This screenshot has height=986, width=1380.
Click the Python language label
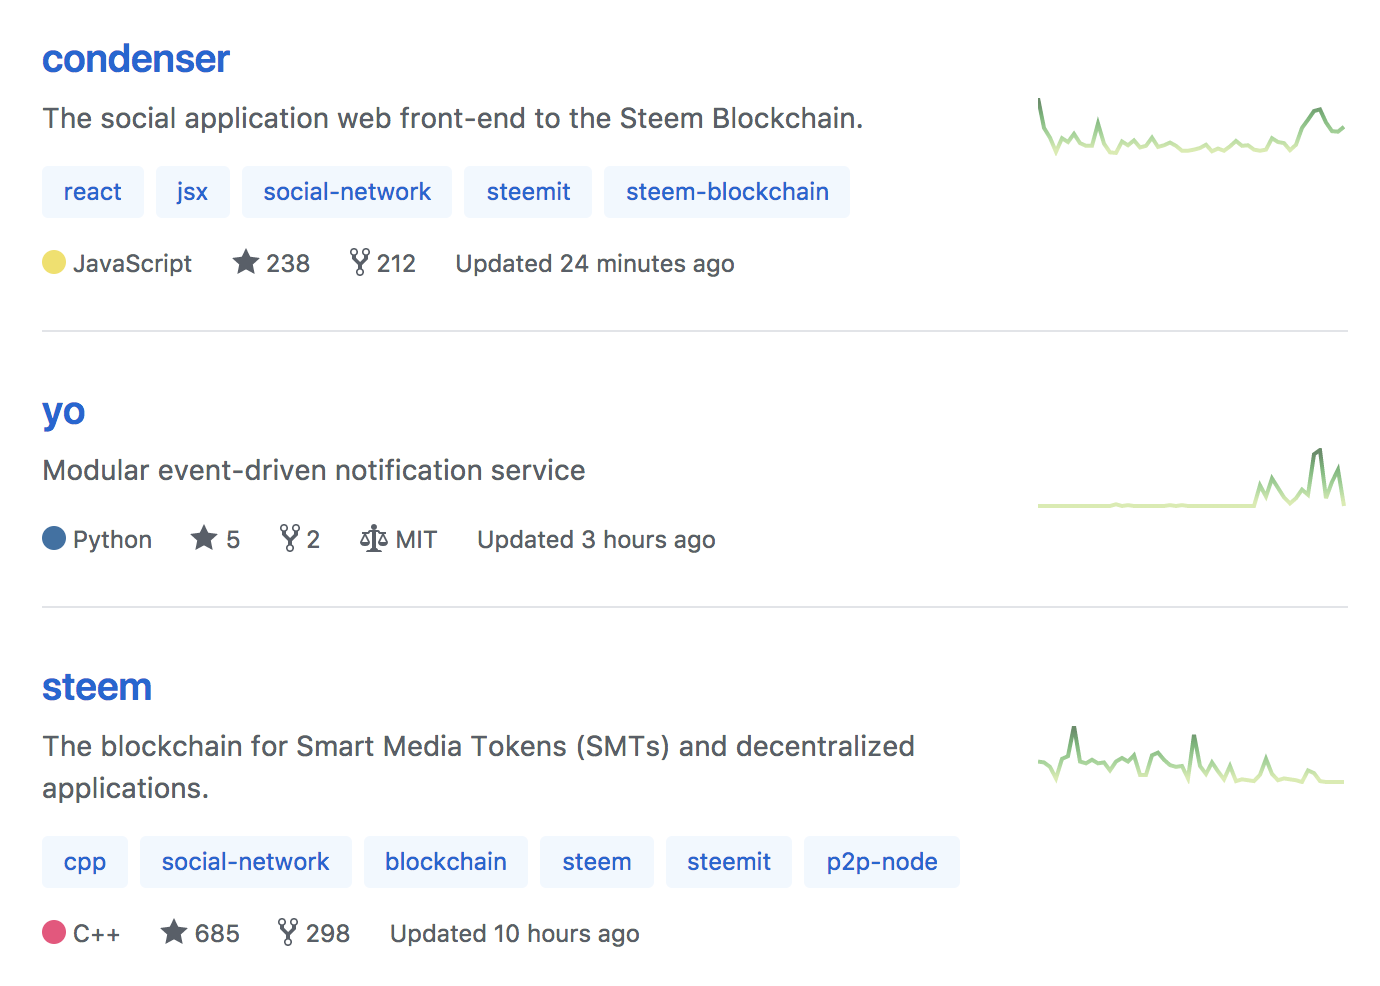pos(112,540)
